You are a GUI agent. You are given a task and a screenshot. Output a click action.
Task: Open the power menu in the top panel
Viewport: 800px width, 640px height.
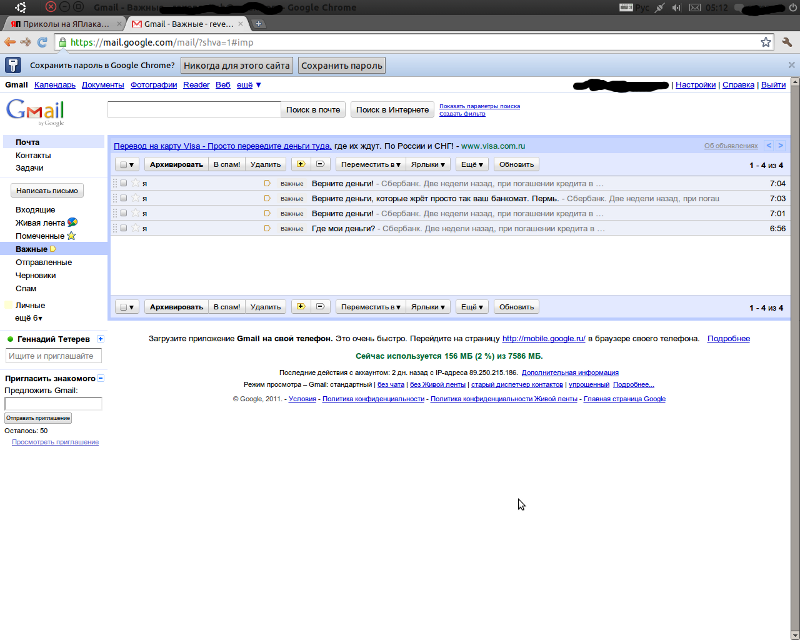coord(793,7)
